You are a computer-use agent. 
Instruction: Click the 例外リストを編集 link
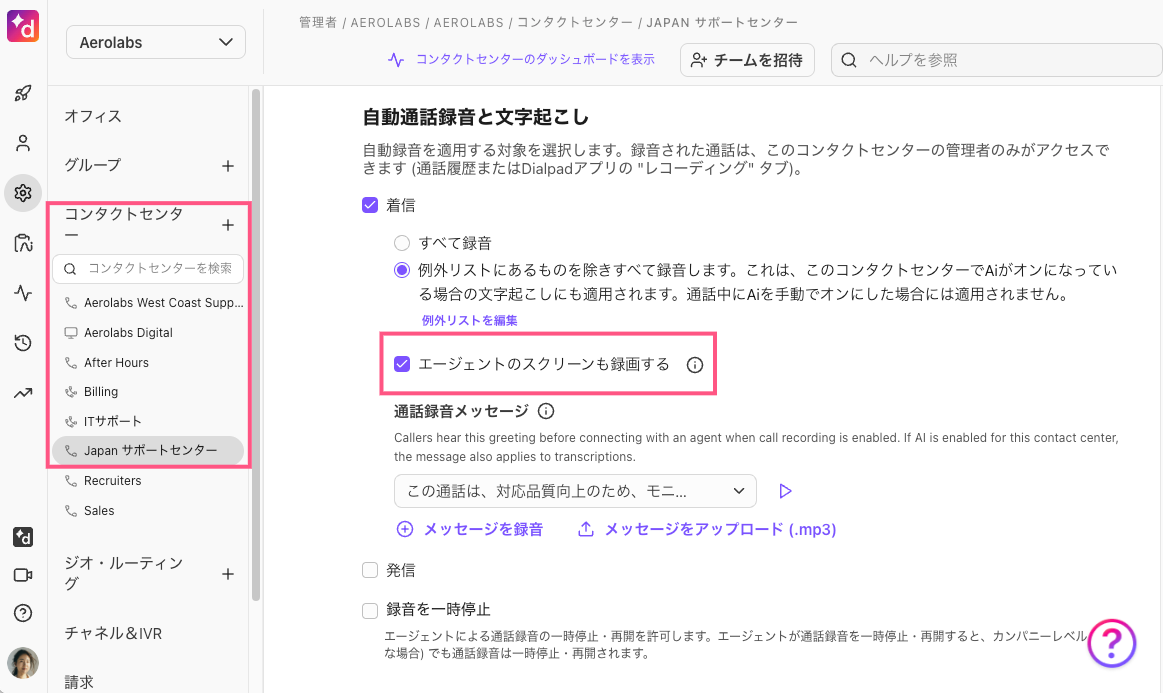(x=470, y=321)
